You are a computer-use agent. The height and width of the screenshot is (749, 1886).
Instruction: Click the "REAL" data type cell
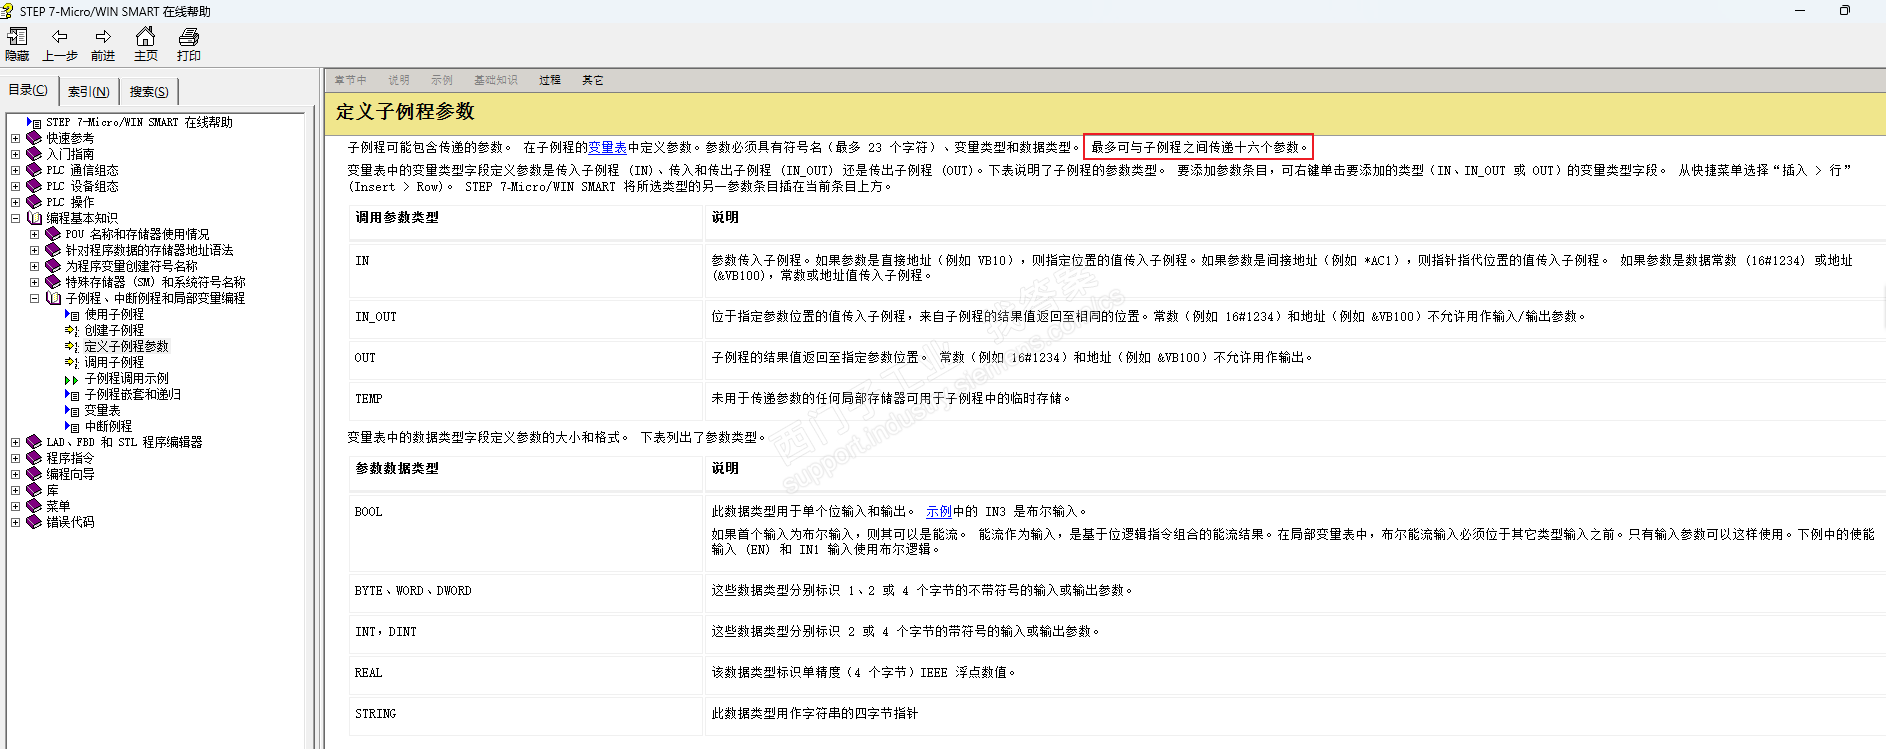click(x=526, y=673)
